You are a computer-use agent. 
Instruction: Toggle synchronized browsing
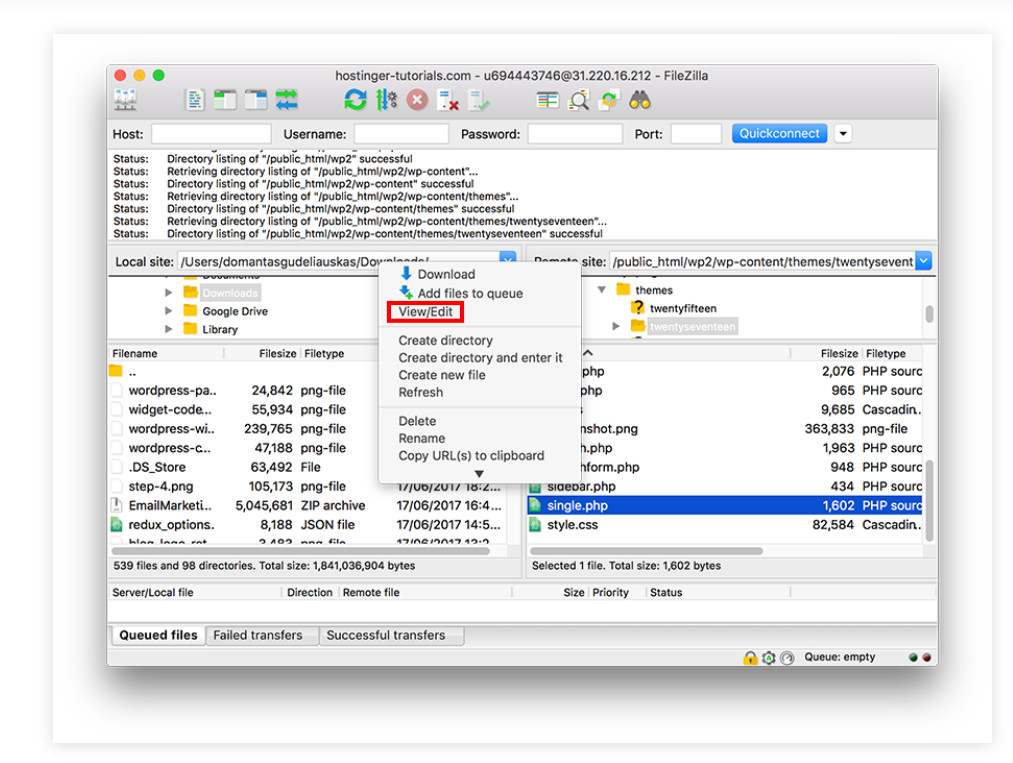[608, 99]
